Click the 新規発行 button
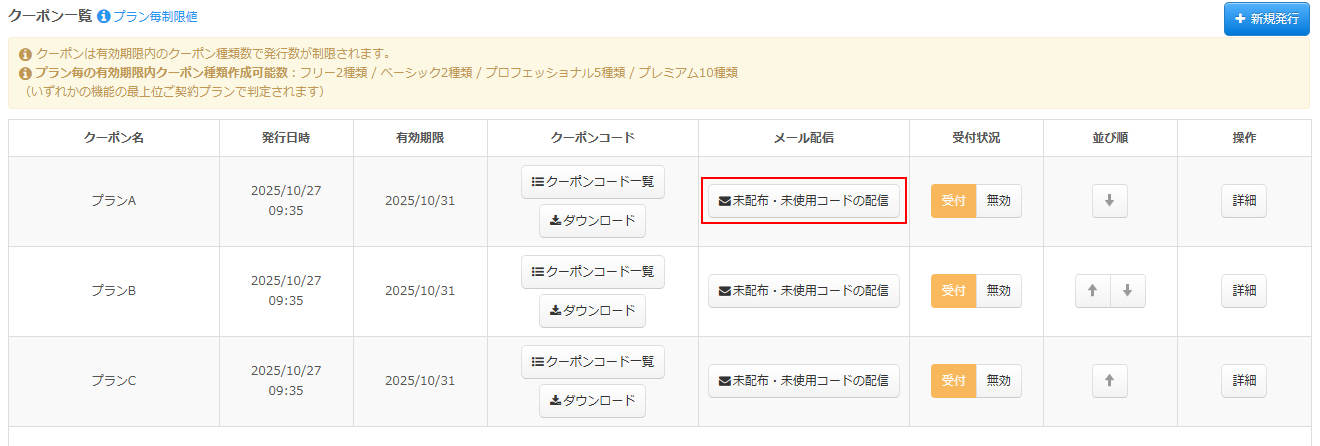This screenshot has width=1320, height=446. point(1266,19)
